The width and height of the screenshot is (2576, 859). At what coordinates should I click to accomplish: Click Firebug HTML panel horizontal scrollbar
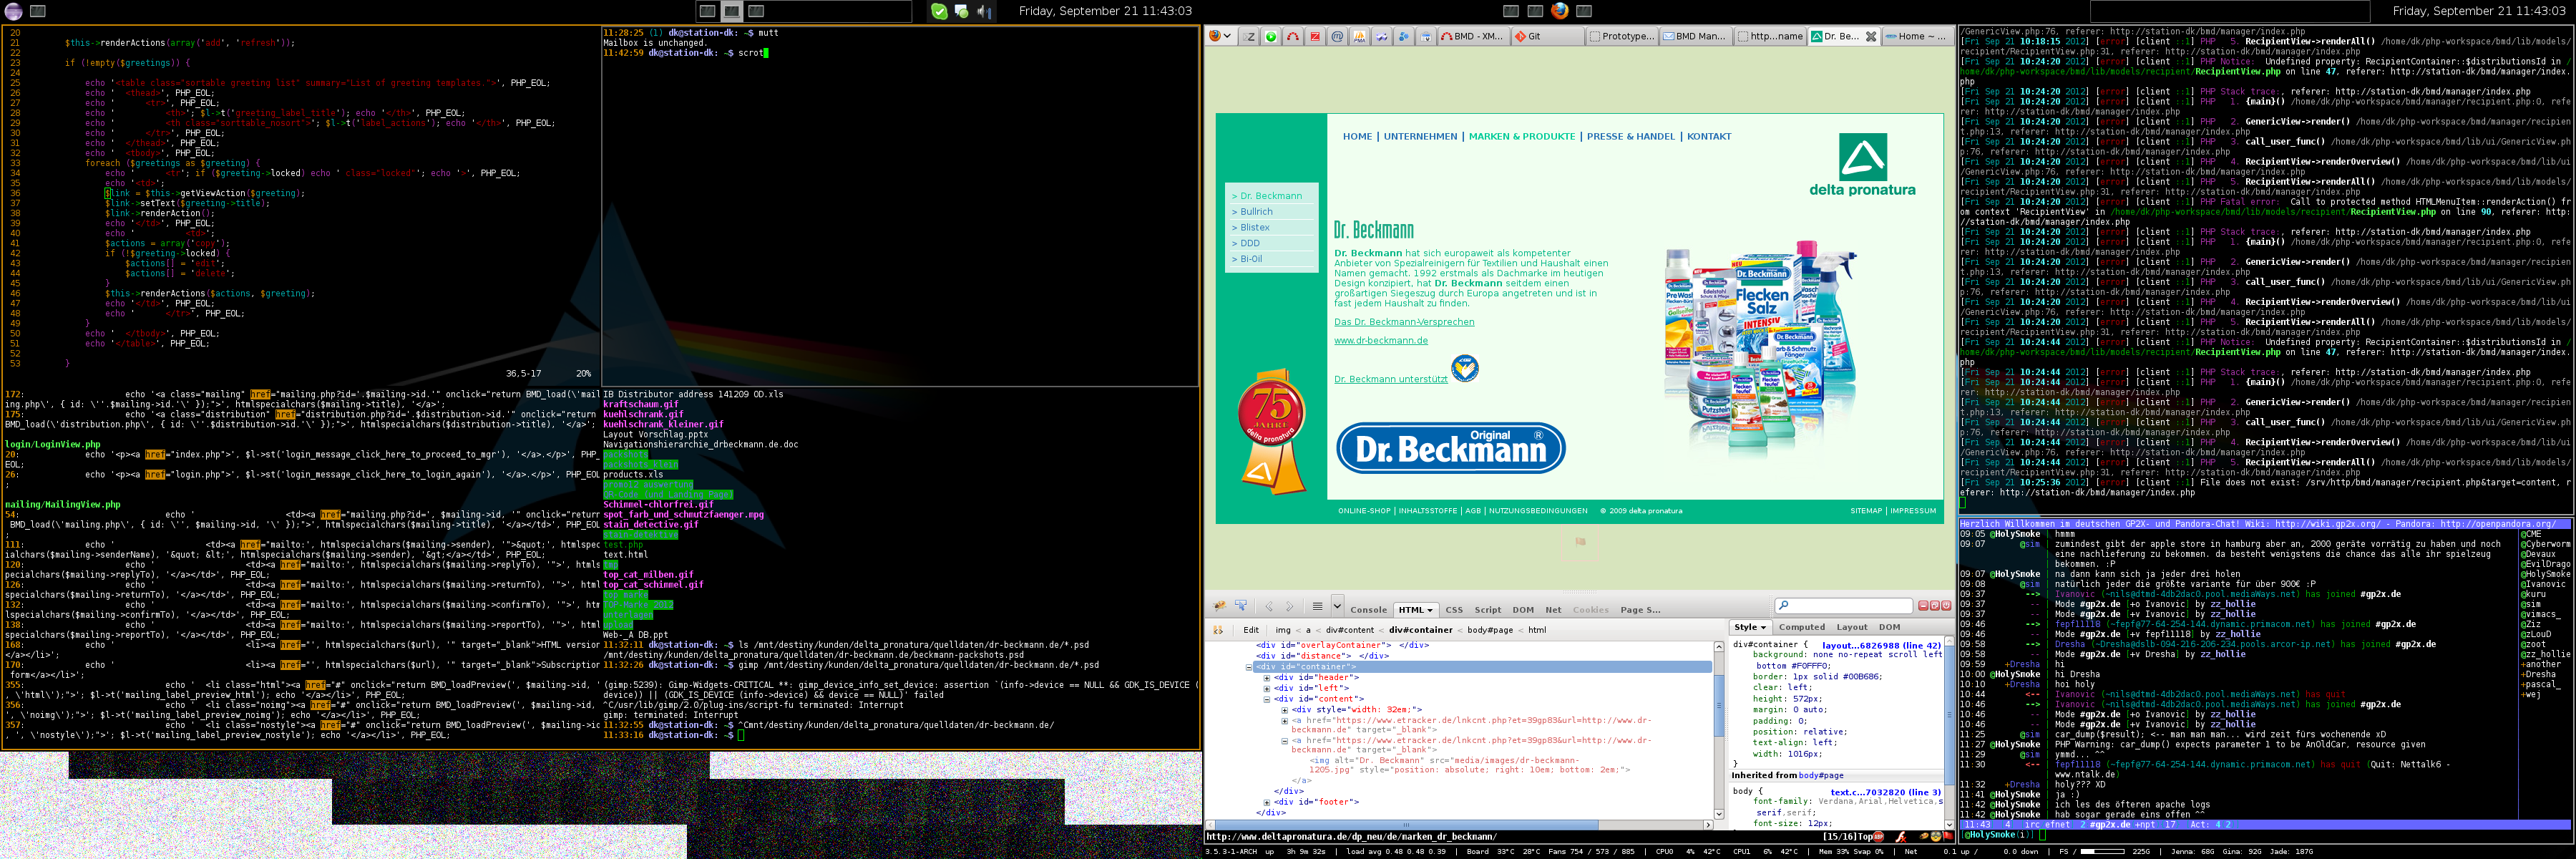coord(1459,825)
